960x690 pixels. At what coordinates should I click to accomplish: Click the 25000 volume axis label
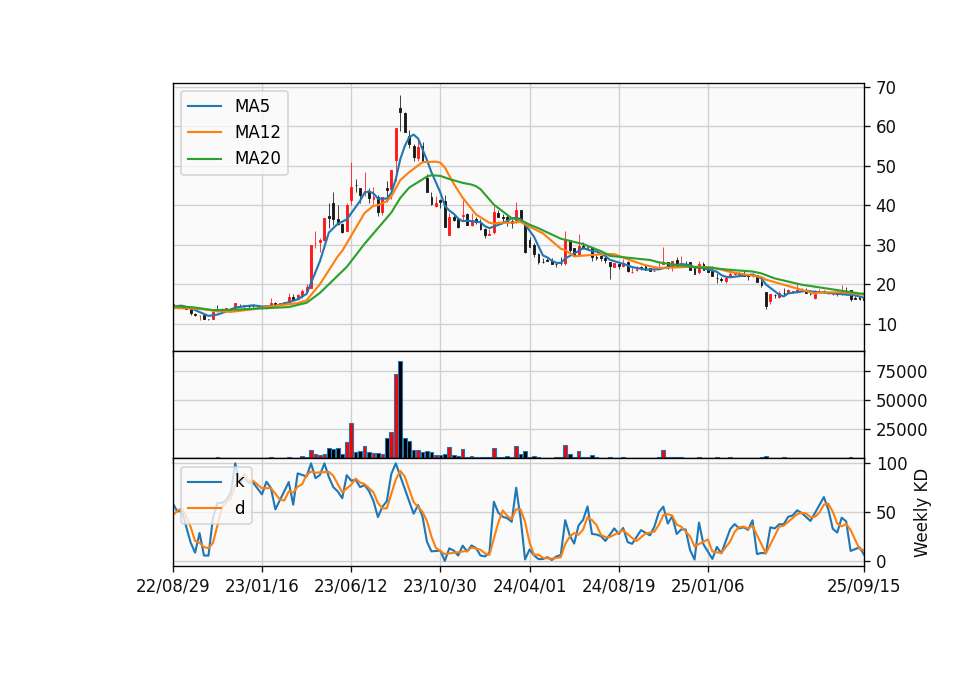901,430
